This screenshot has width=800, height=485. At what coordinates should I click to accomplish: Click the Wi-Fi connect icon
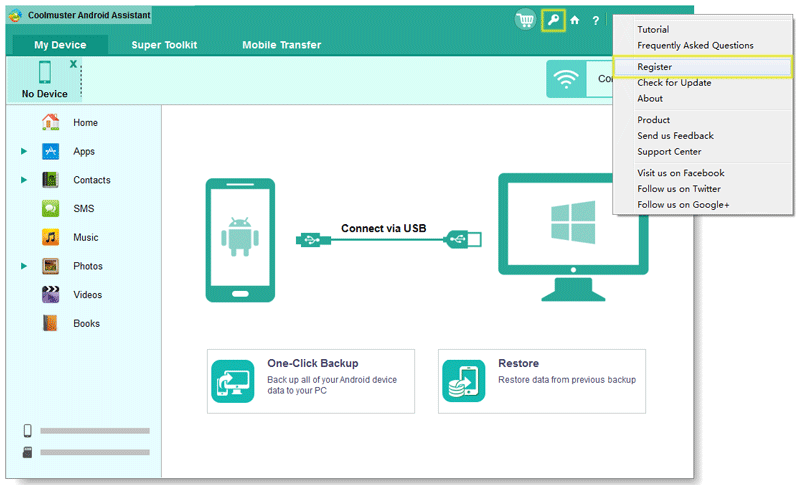click(x=566, y=79)
